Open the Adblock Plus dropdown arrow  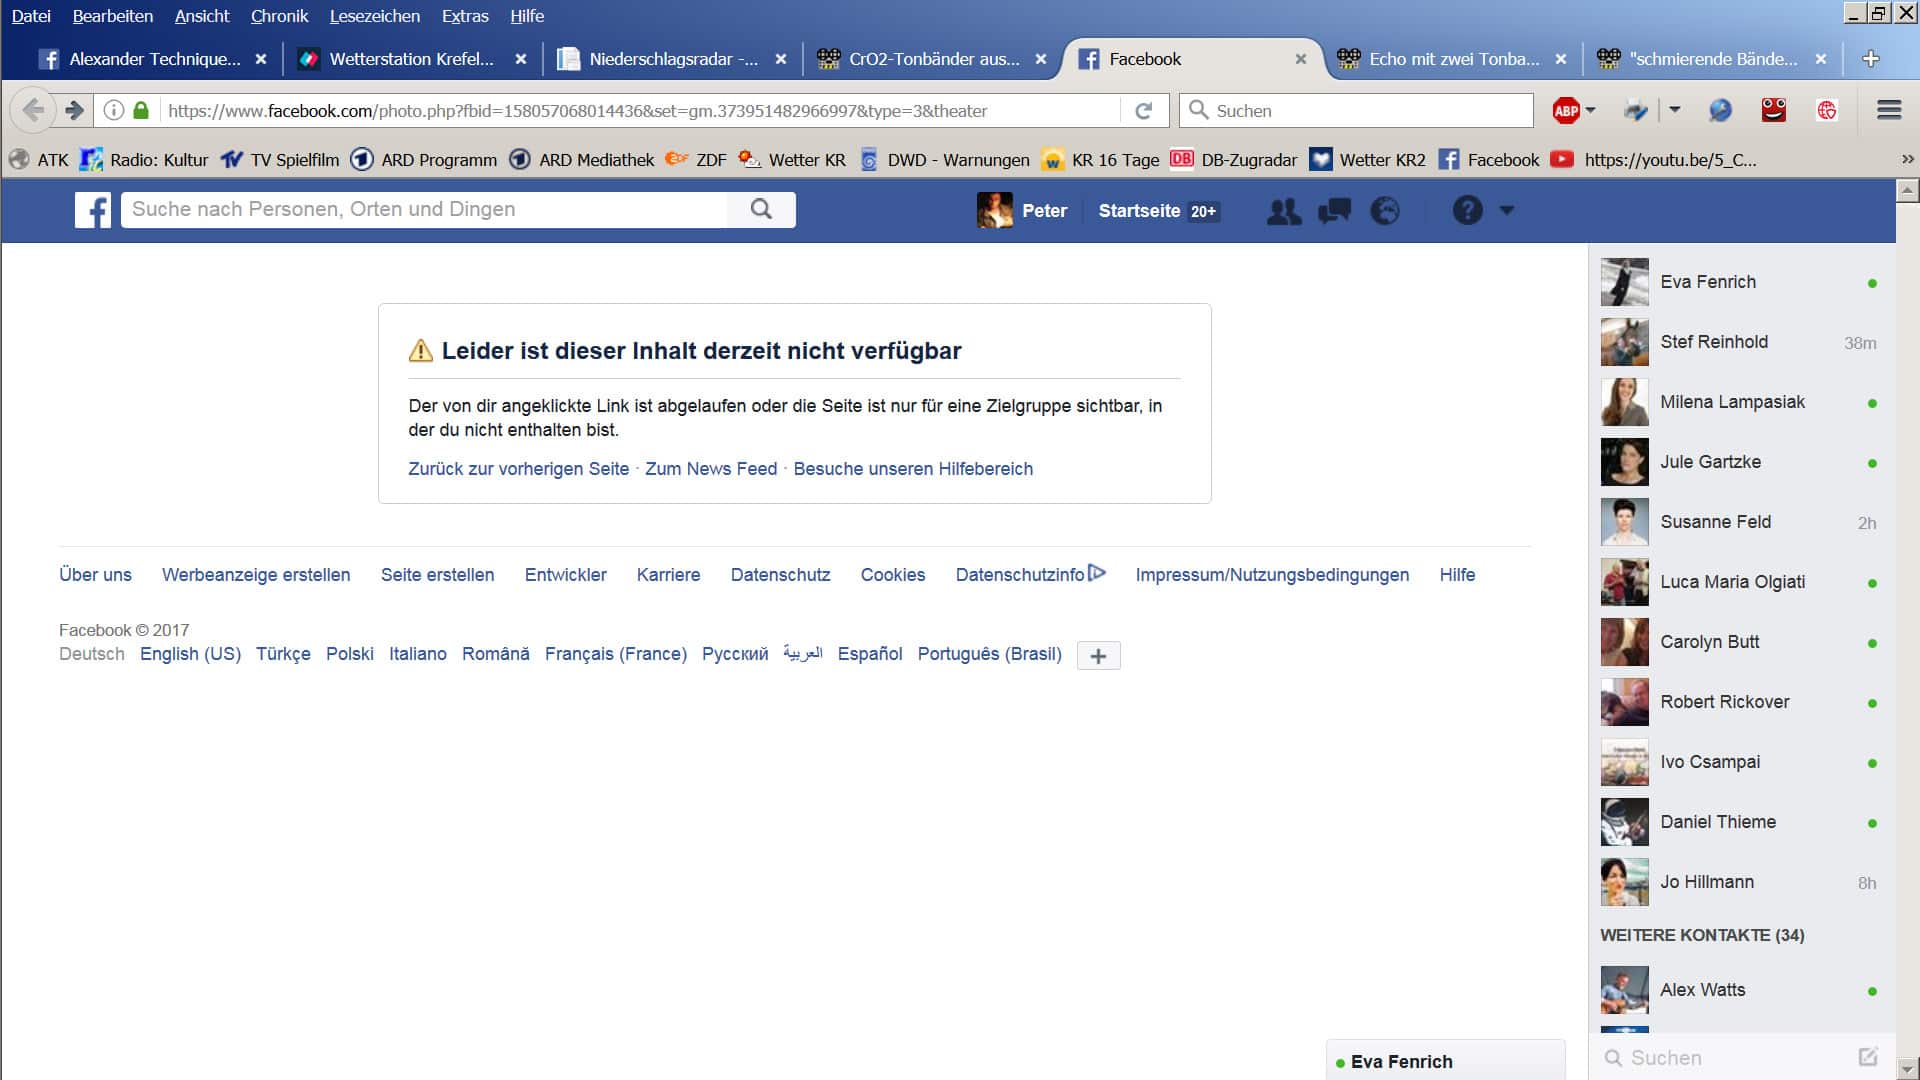(x=1591, y=110)
